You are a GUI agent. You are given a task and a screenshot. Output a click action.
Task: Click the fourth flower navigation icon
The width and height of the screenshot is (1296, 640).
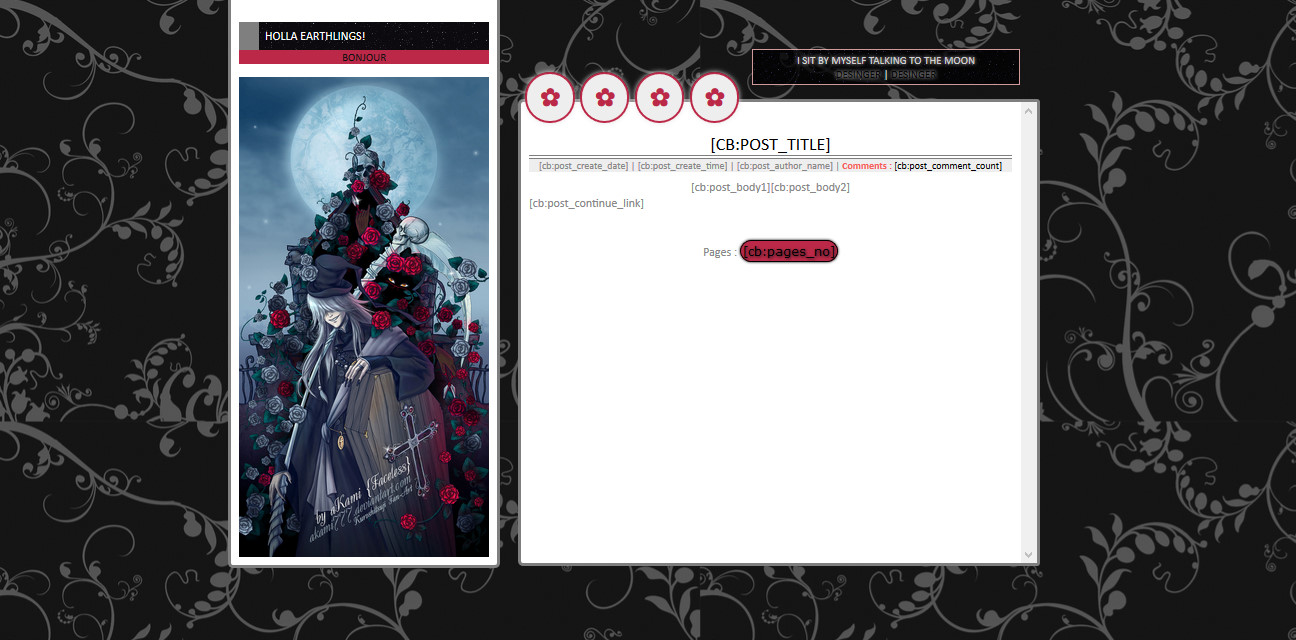click(x=714, y=98)
